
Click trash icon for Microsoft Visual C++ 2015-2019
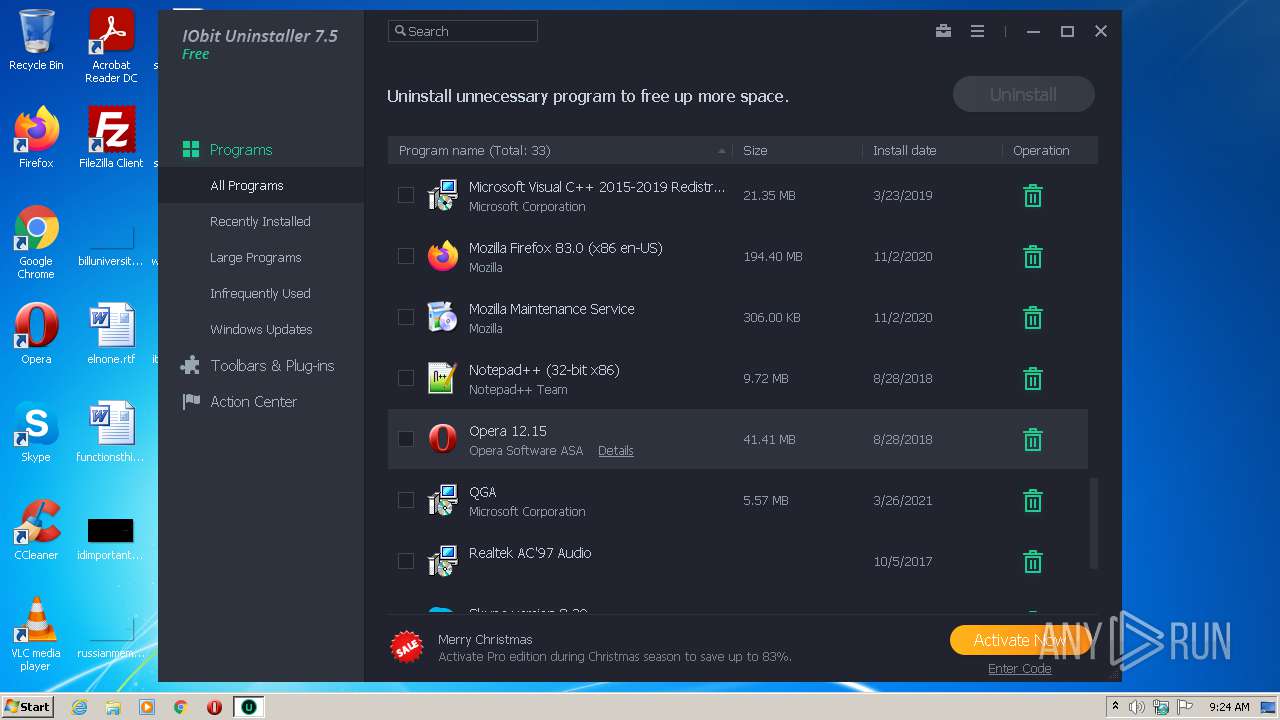point(1033,196)
